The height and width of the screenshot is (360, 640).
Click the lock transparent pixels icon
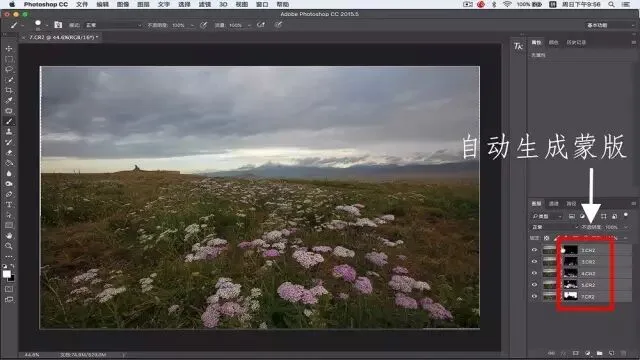coord(547,238)
